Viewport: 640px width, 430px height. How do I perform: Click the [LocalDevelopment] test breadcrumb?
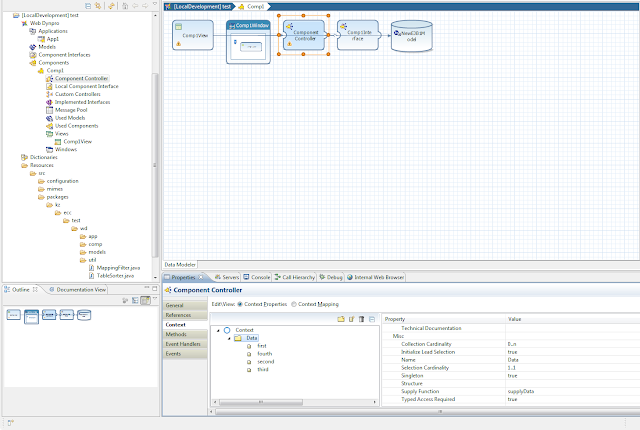(198, 7)
